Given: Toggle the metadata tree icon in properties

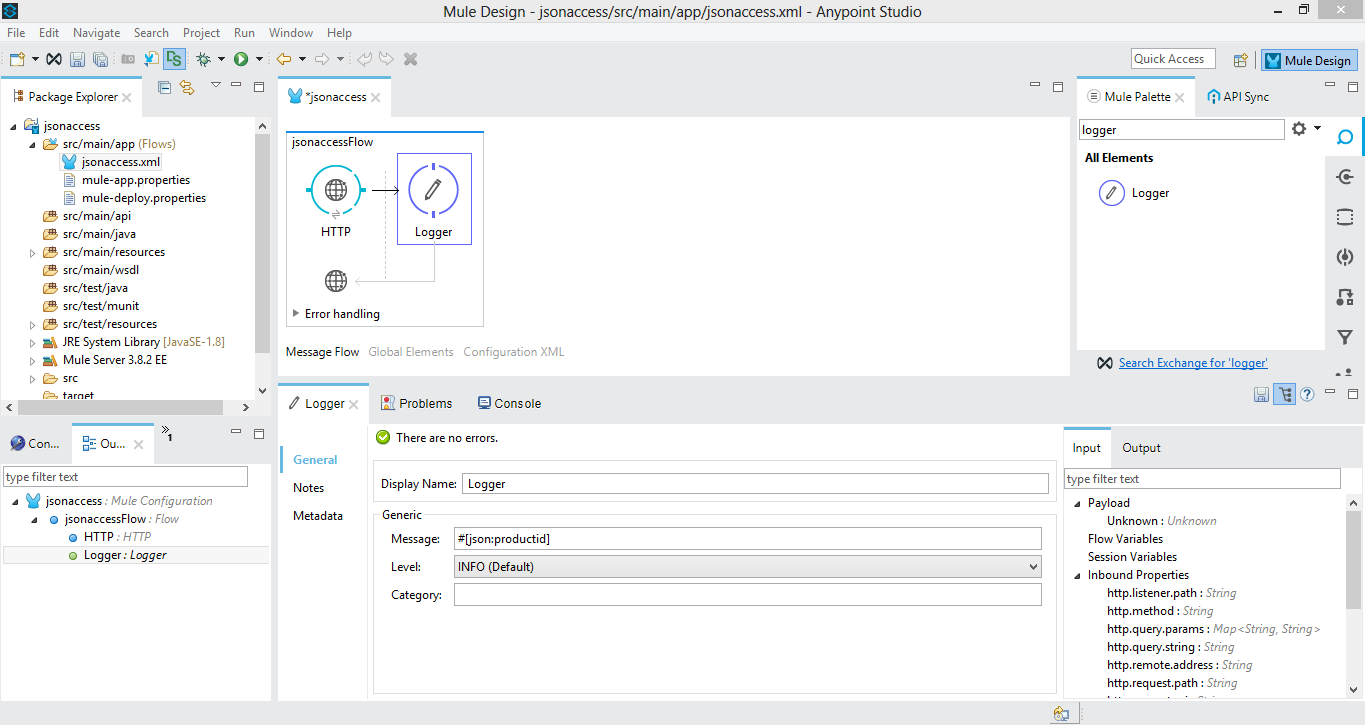Looking at the screenshot, I should click(1284, 394).
